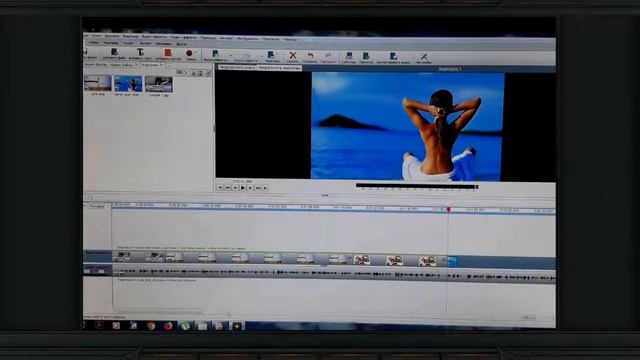
Task: Open Options with the wrench icon
Action: [x=424, y=58]
